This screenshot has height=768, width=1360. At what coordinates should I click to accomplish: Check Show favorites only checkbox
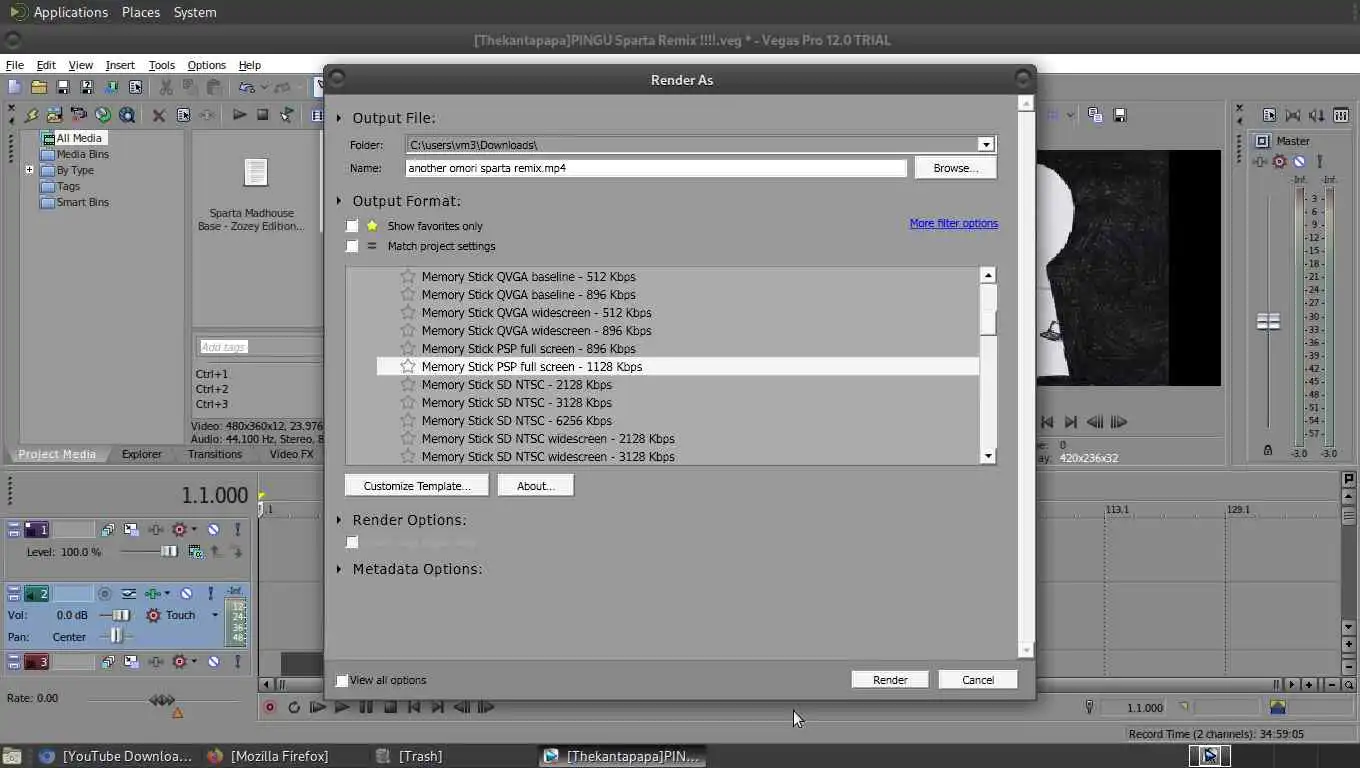pyautogui.click(x=352, y=226)
